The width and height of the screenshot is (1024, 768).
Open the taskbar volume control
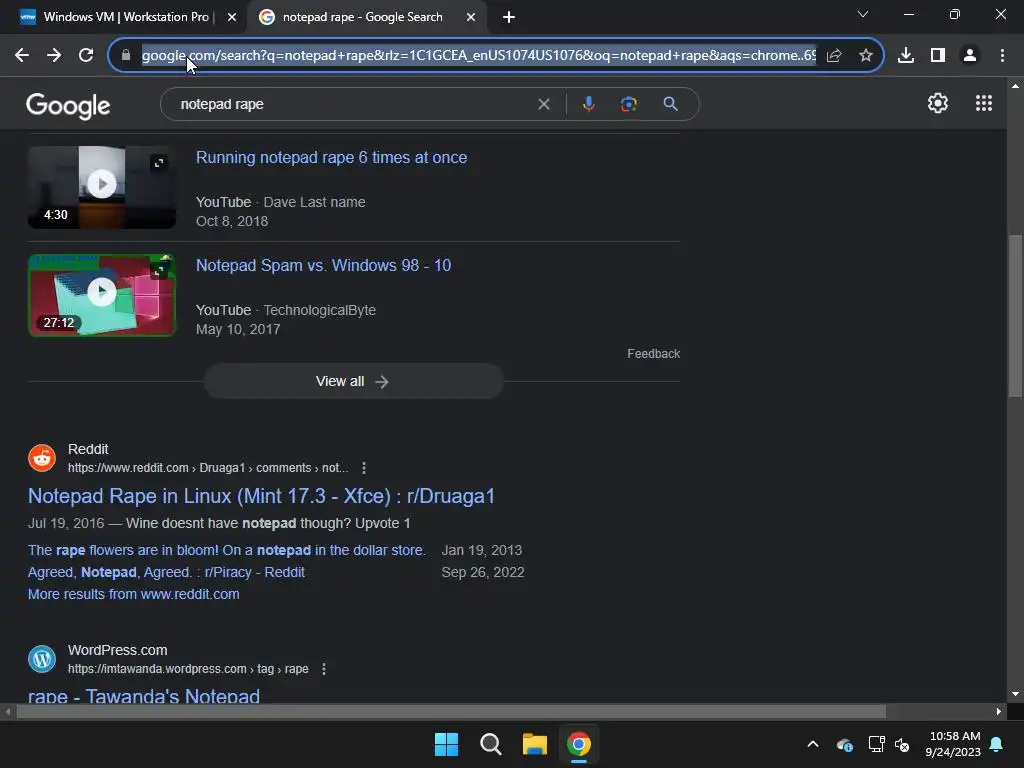902,744
